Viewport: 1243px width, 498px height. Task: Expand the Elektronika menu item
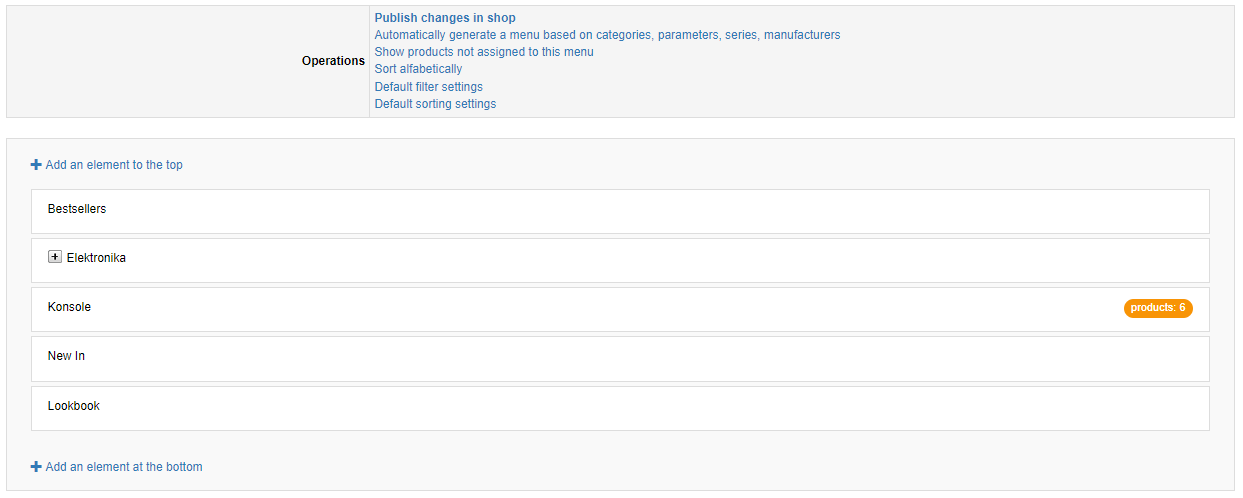pos(55,257)
